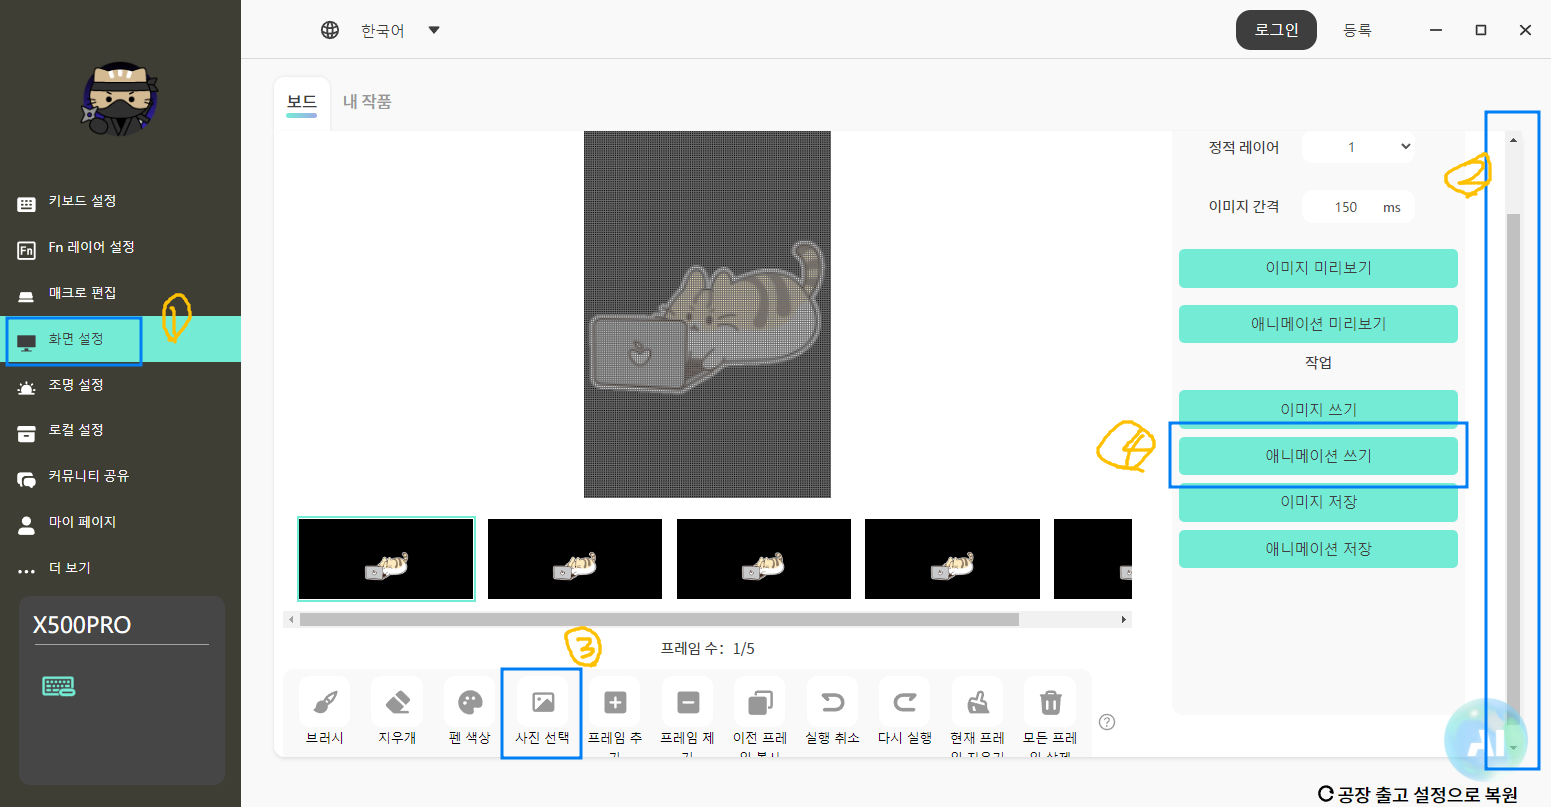Undo with the 실행 취소 icon
This screenshot has width=1551, height=807.
pos(833,702)
